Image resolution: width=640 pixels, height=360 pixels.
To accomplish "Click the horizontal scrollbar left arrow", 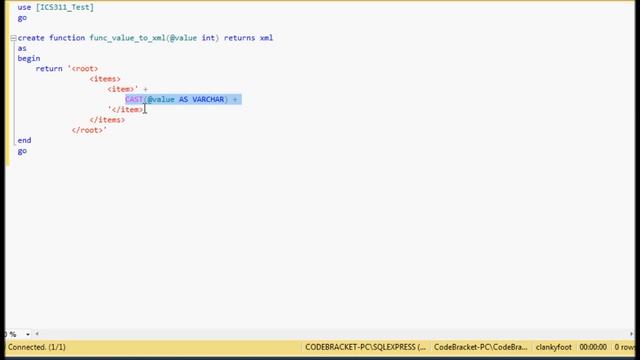I will click(x=37, y=334).
